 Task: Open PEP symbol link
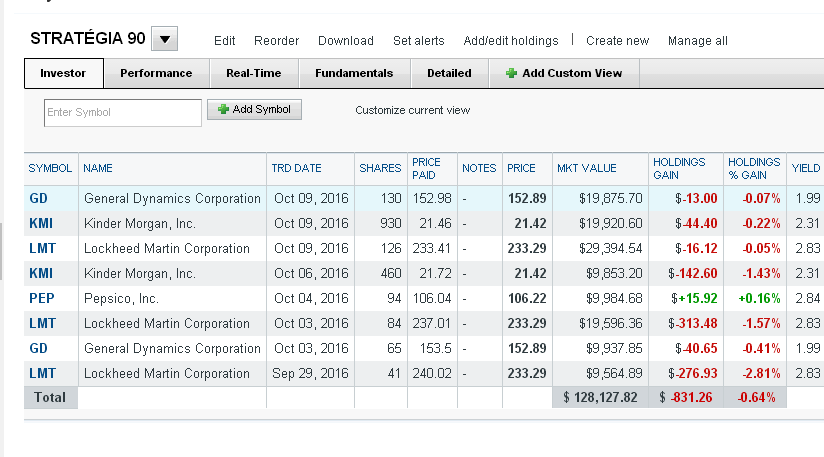pyautogui.click(x=42, y=298)
